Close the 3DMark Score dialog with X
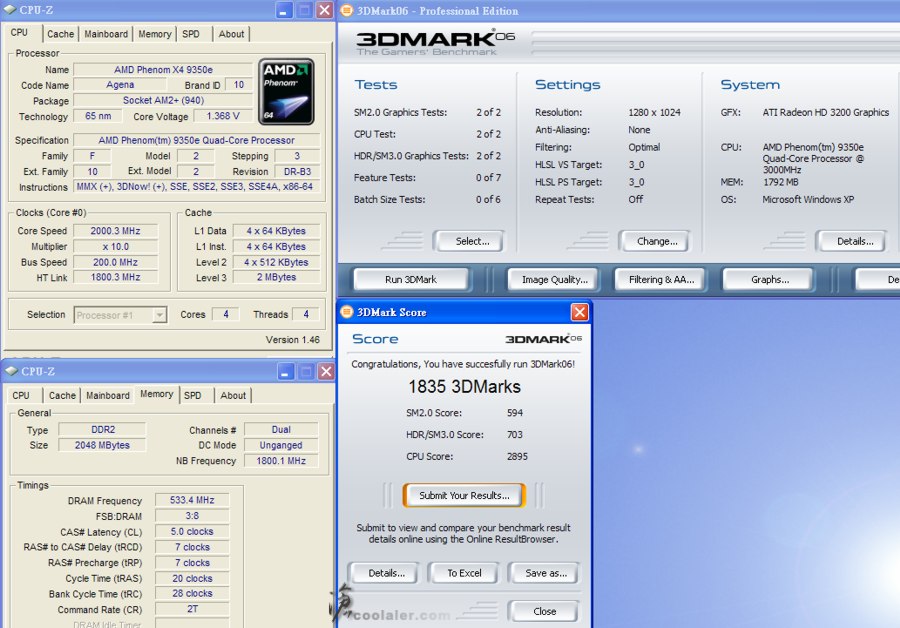 click(579, 312)
